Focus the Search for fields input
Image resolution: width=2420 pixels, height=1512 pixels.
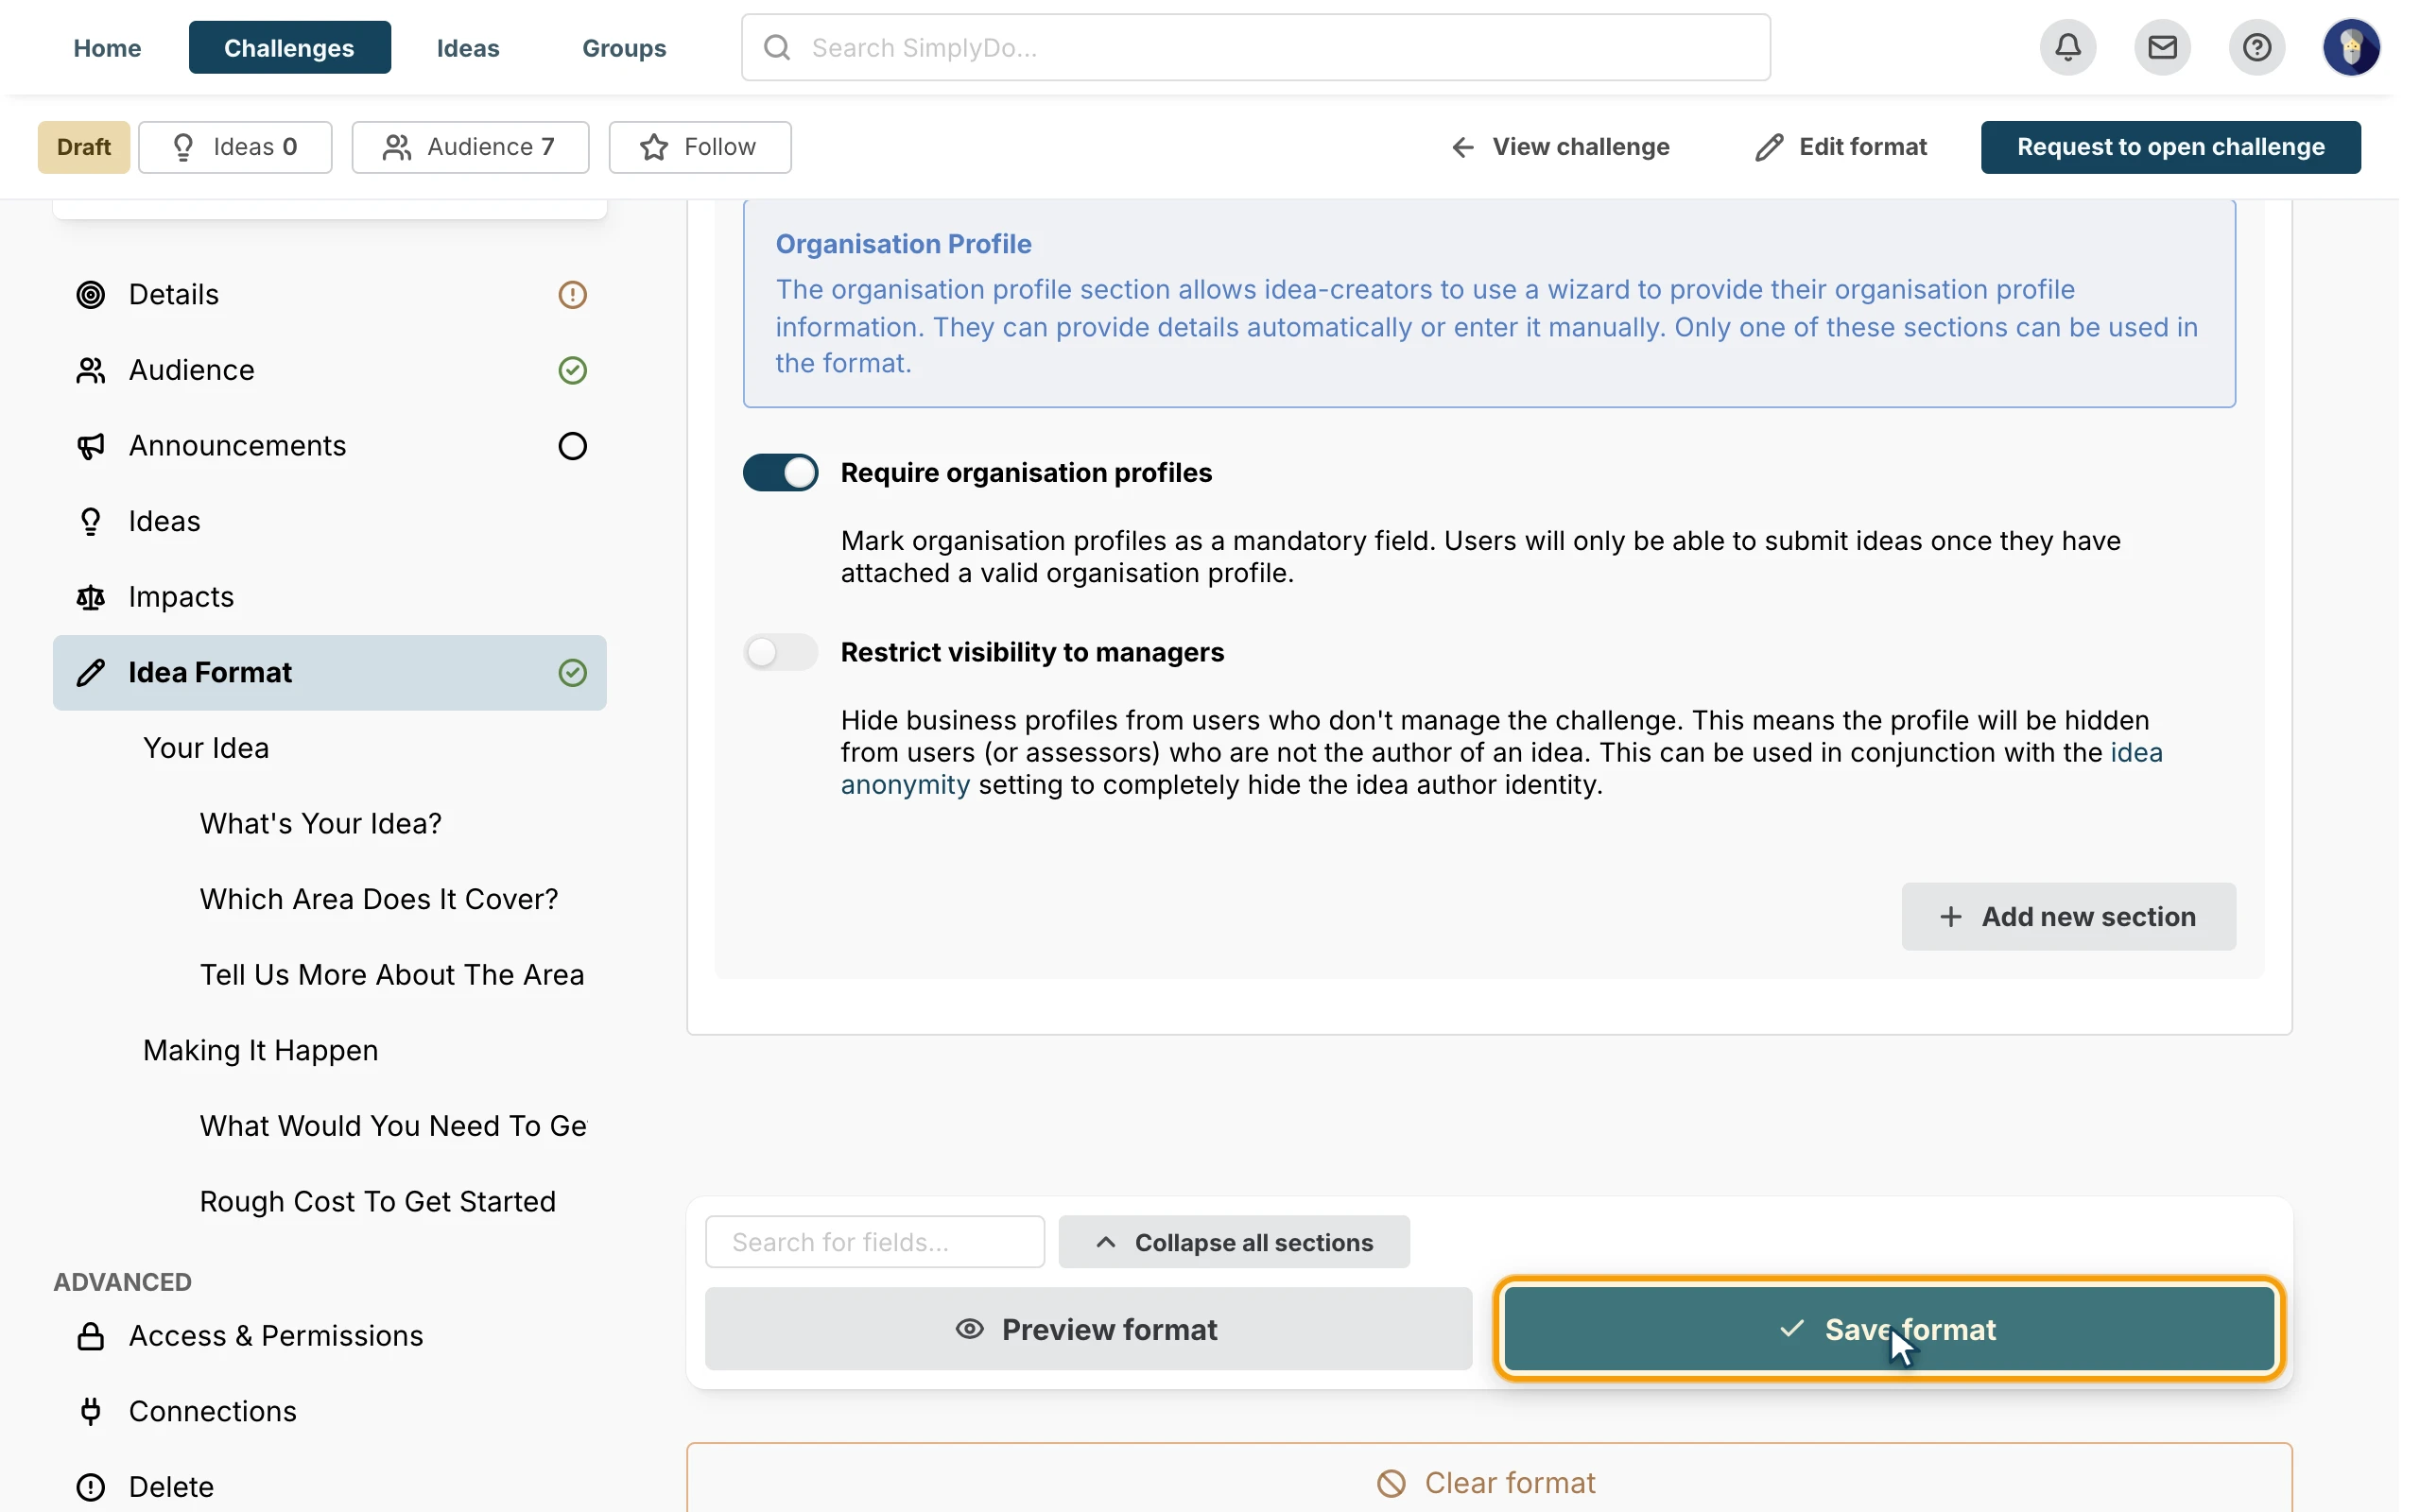click(874, 1242)
